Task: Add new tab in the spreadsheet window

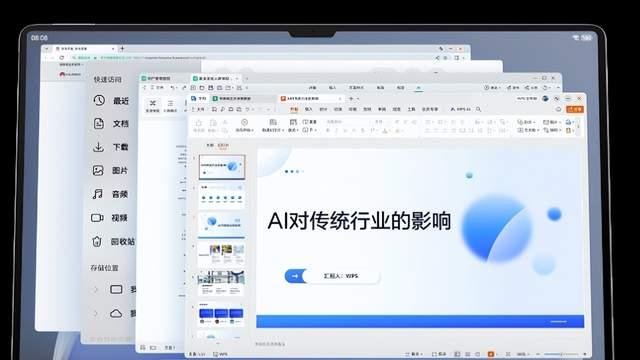Action: point(246,78)
